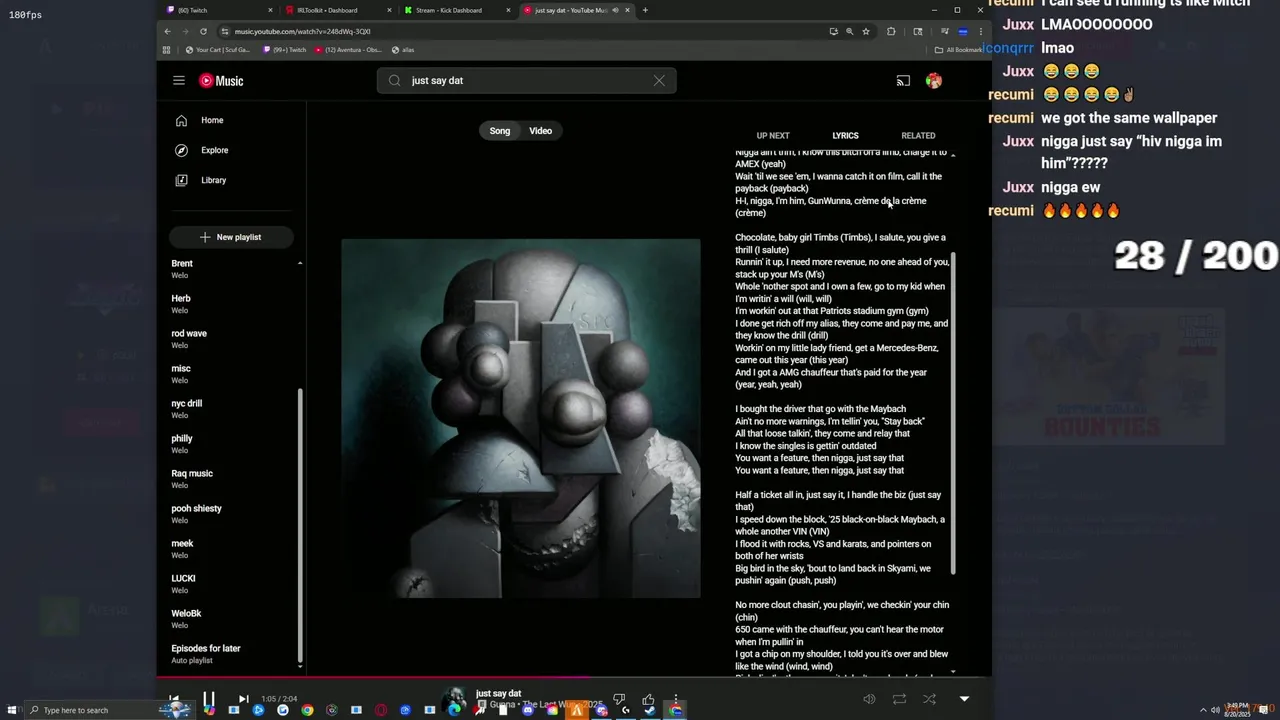Open Chrome extensions puzzle icon
Screen dimensions: 1280x720
[x=891, y=31]
